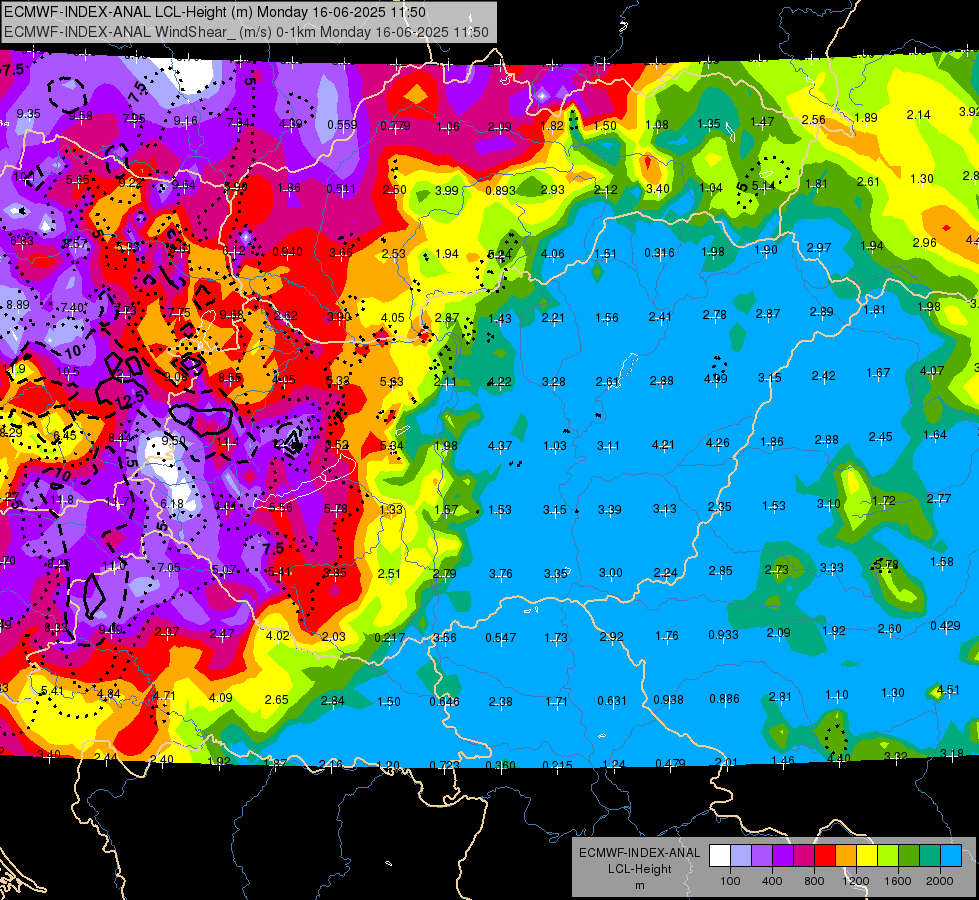979x900 pixels.
Task: Click the wind shear value 0.559
Action: (342, 125)
